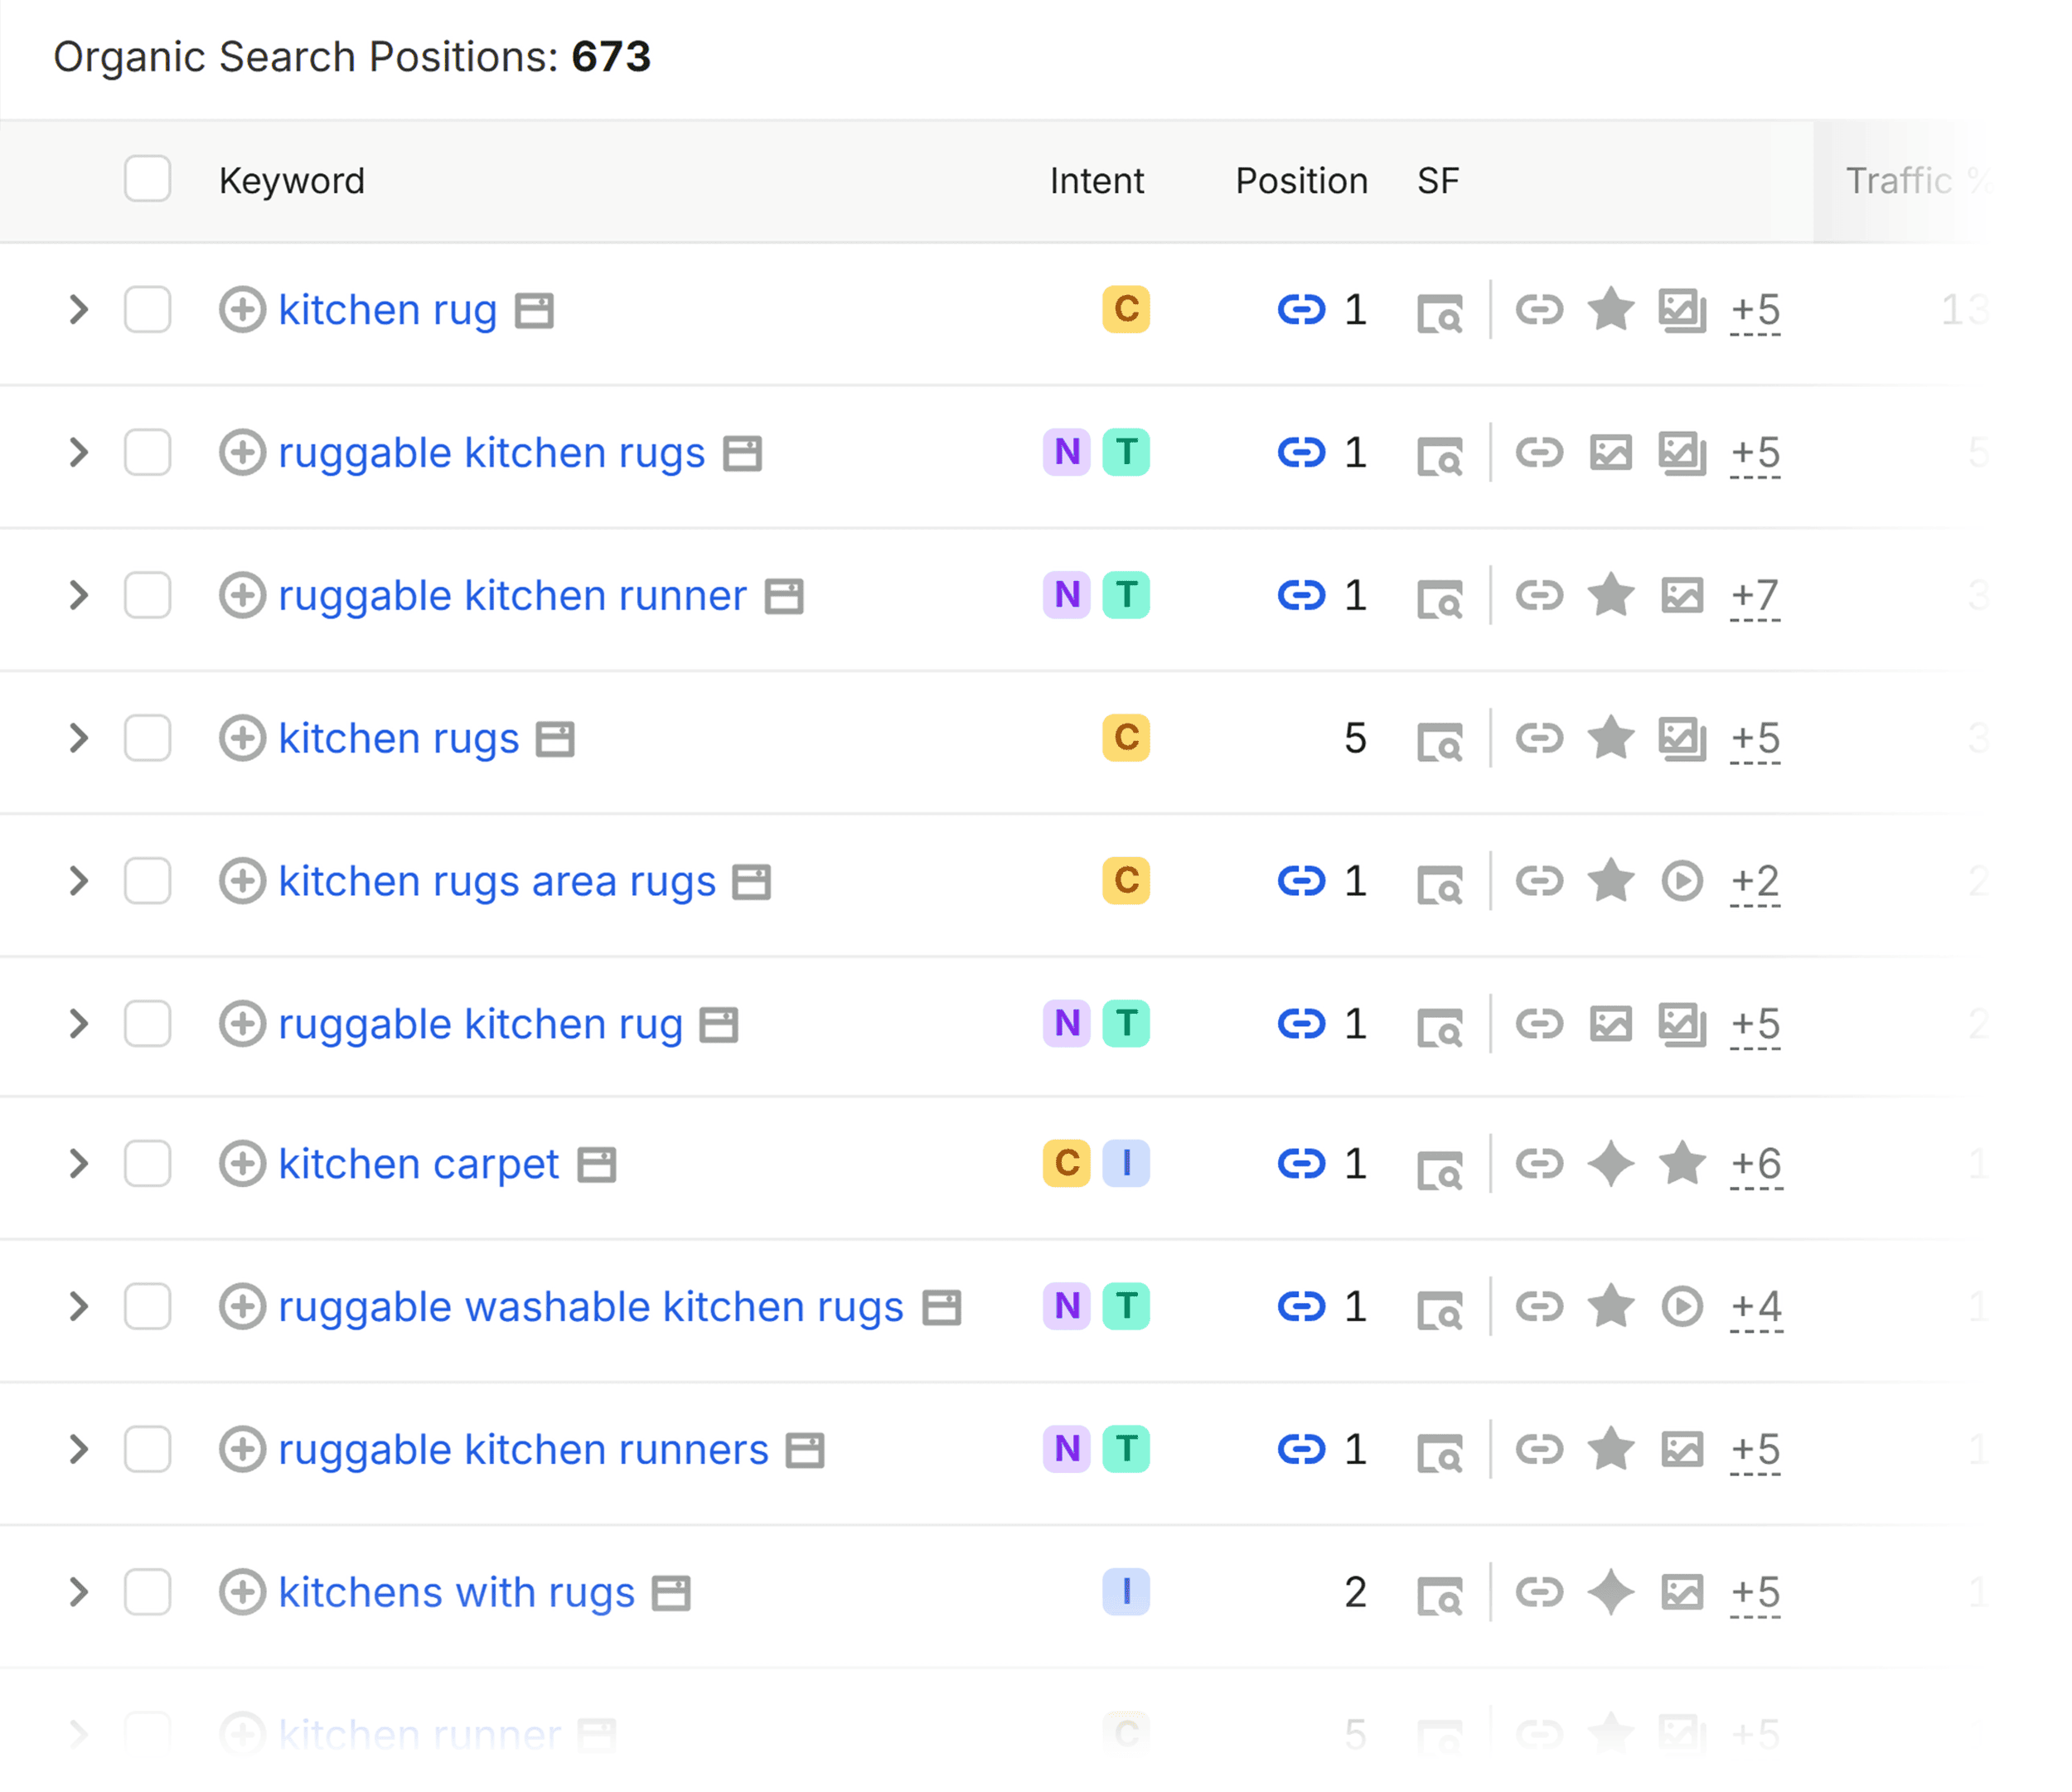
Task: Click the blue link icon in the ruggable kitchen rugs Position cell
Action: (1301, 452)
